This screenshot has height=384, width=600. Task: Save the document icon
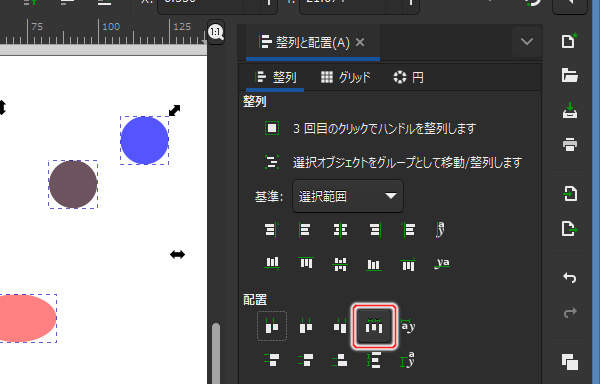569,111
